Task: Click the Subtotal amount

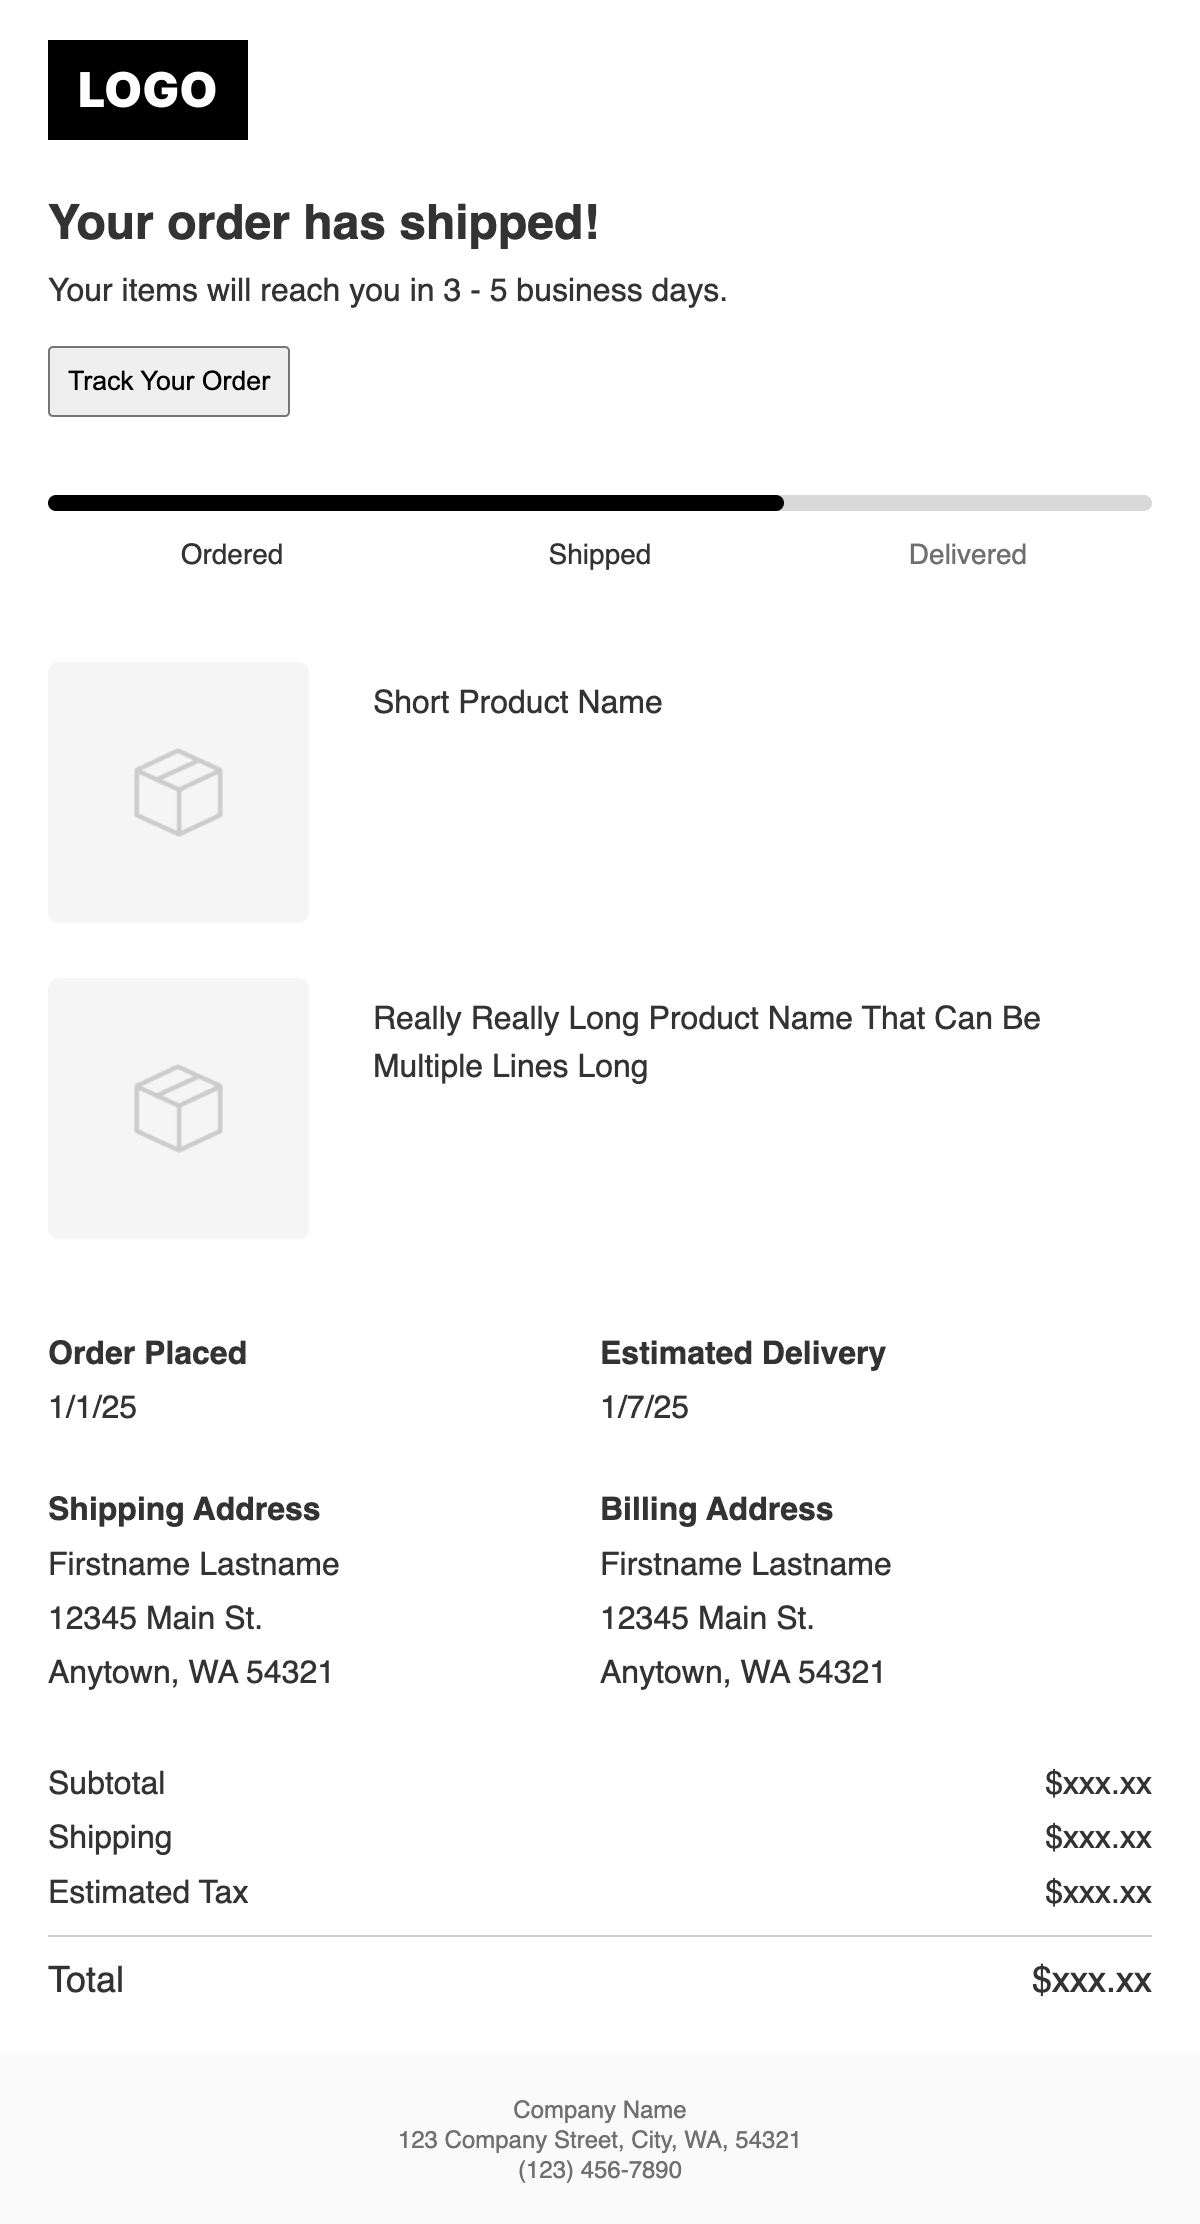Action: click(1097, 1783)
